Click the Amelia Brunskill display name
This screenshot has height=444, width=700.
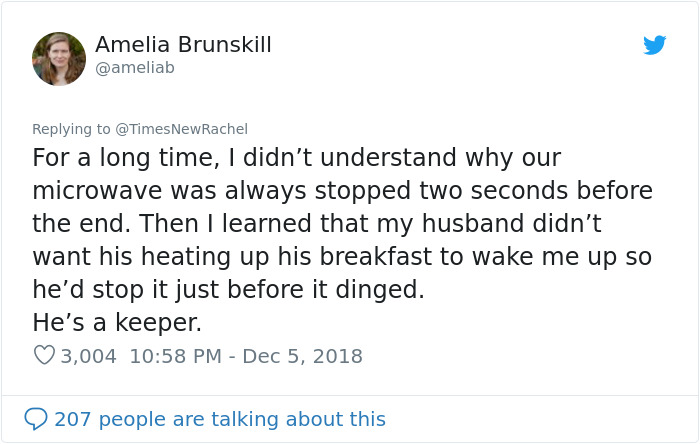tap(183, 45)
